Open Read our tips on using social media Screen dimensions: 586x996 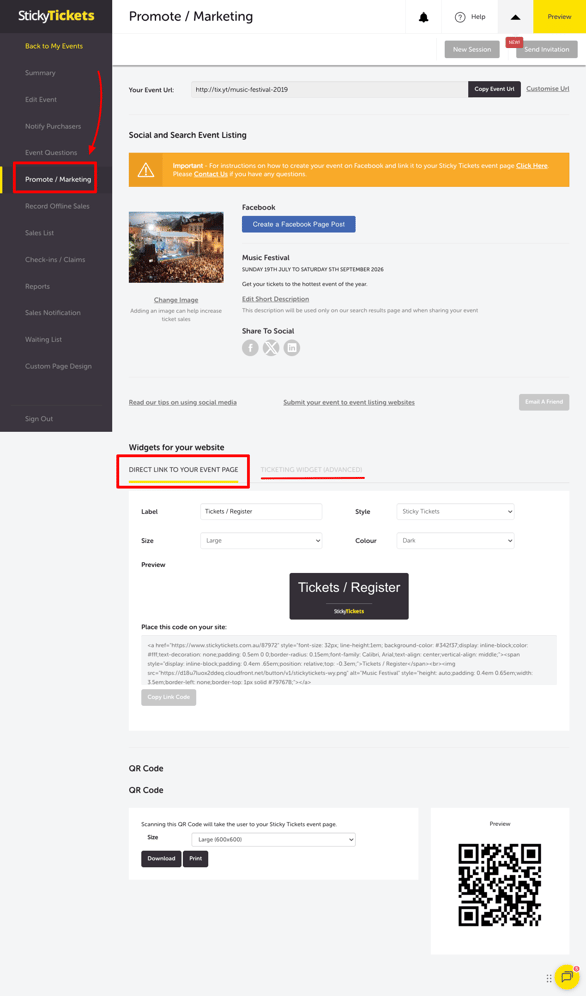183,403
